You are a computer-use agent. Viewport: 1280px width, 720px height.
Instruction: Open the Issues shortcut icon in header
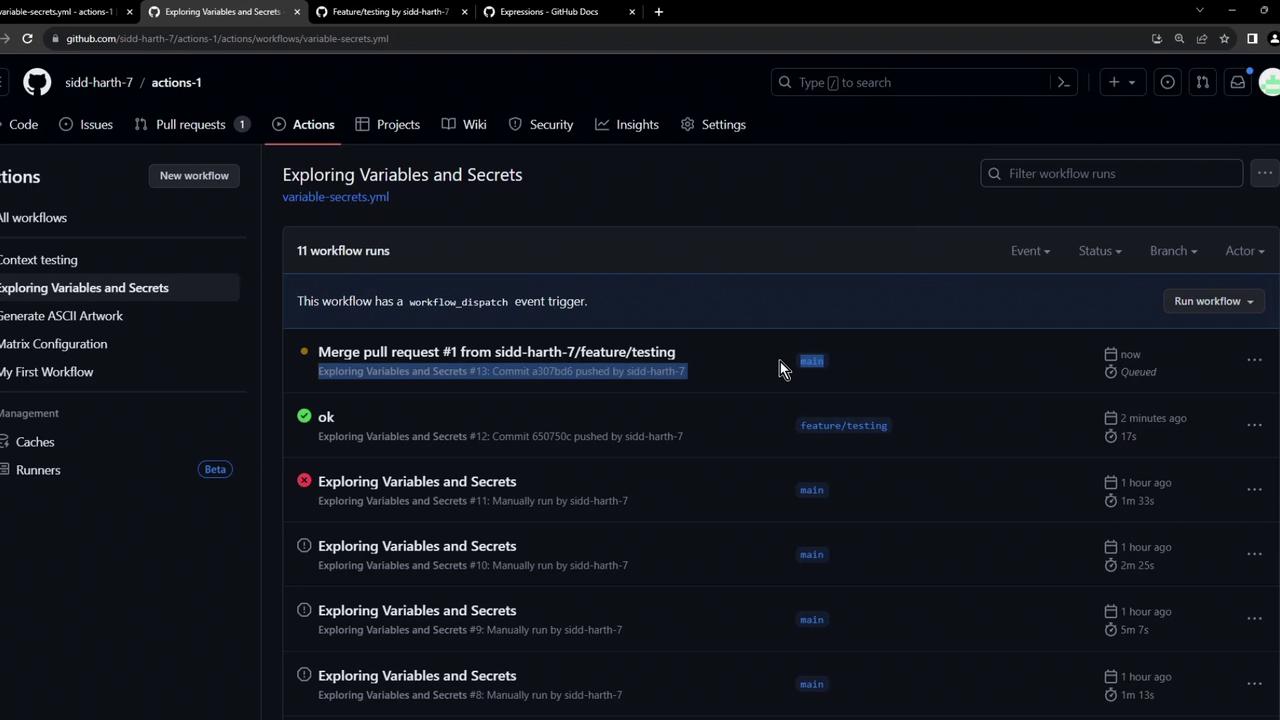pyautogui.click(x=1167, y=82)
